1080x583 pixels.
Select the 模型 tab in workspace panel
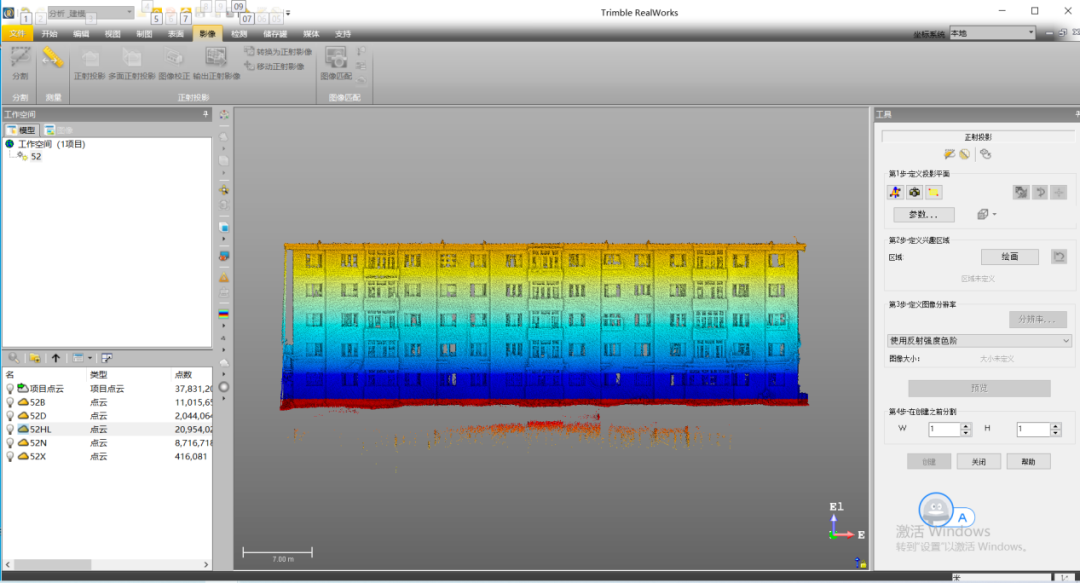click(21, 130)
